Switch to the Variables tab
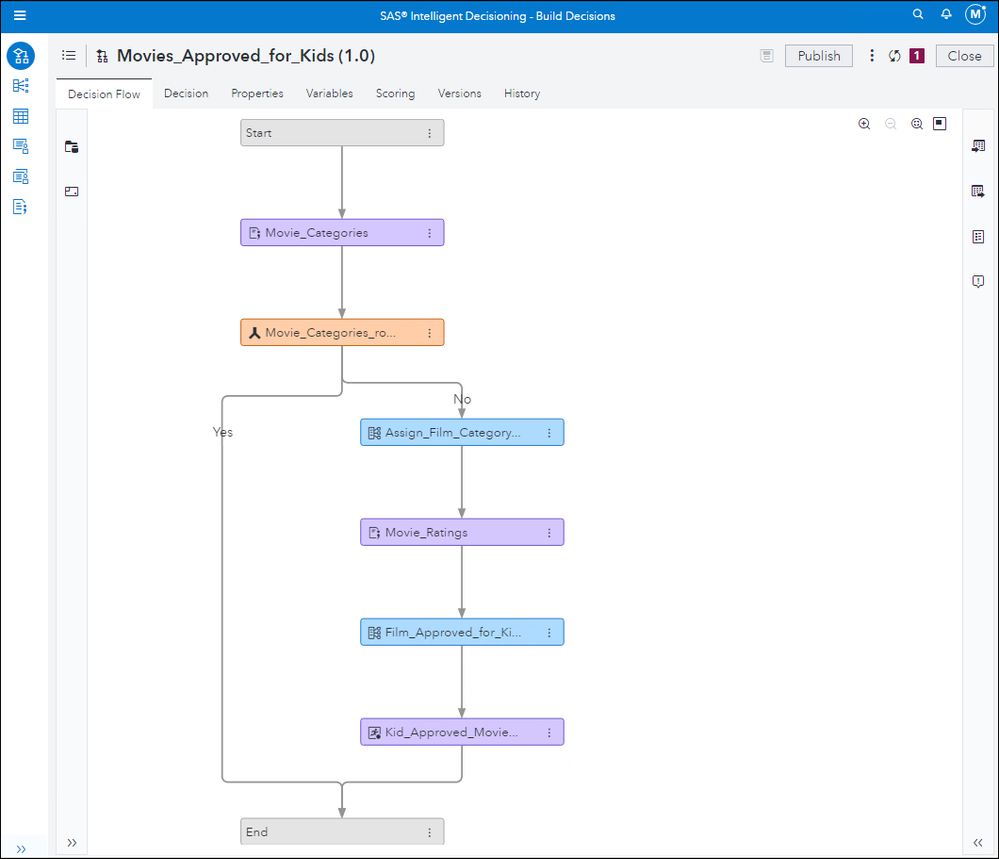This screenshot has width=999, height=859. click(329, 93)
